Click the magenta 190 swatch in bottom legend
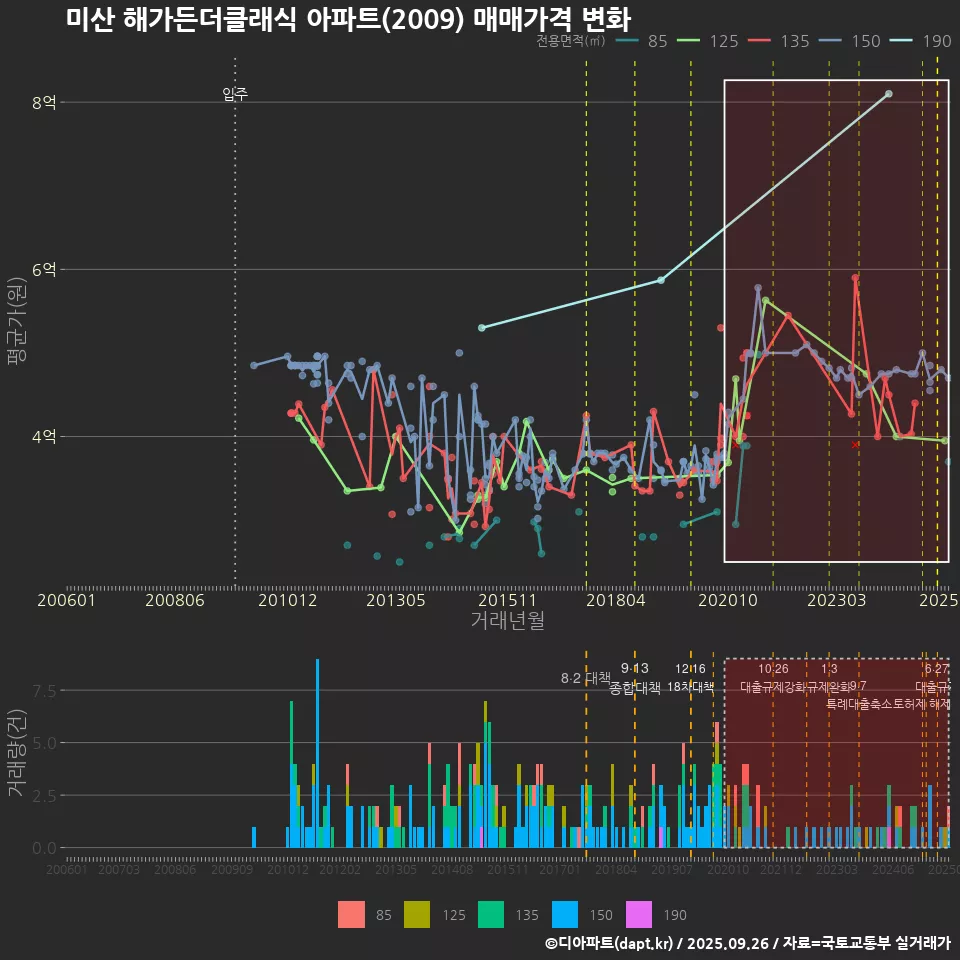 639,914
